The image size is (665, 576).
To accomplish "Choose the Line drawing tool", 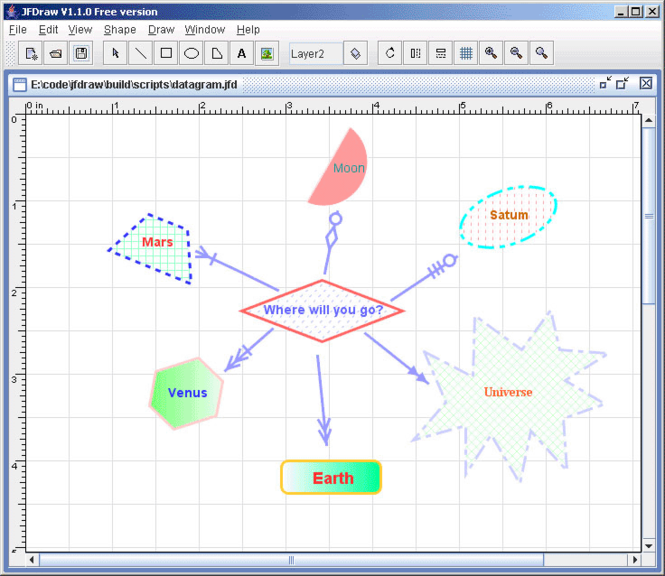I will click(x=140, y=53).
